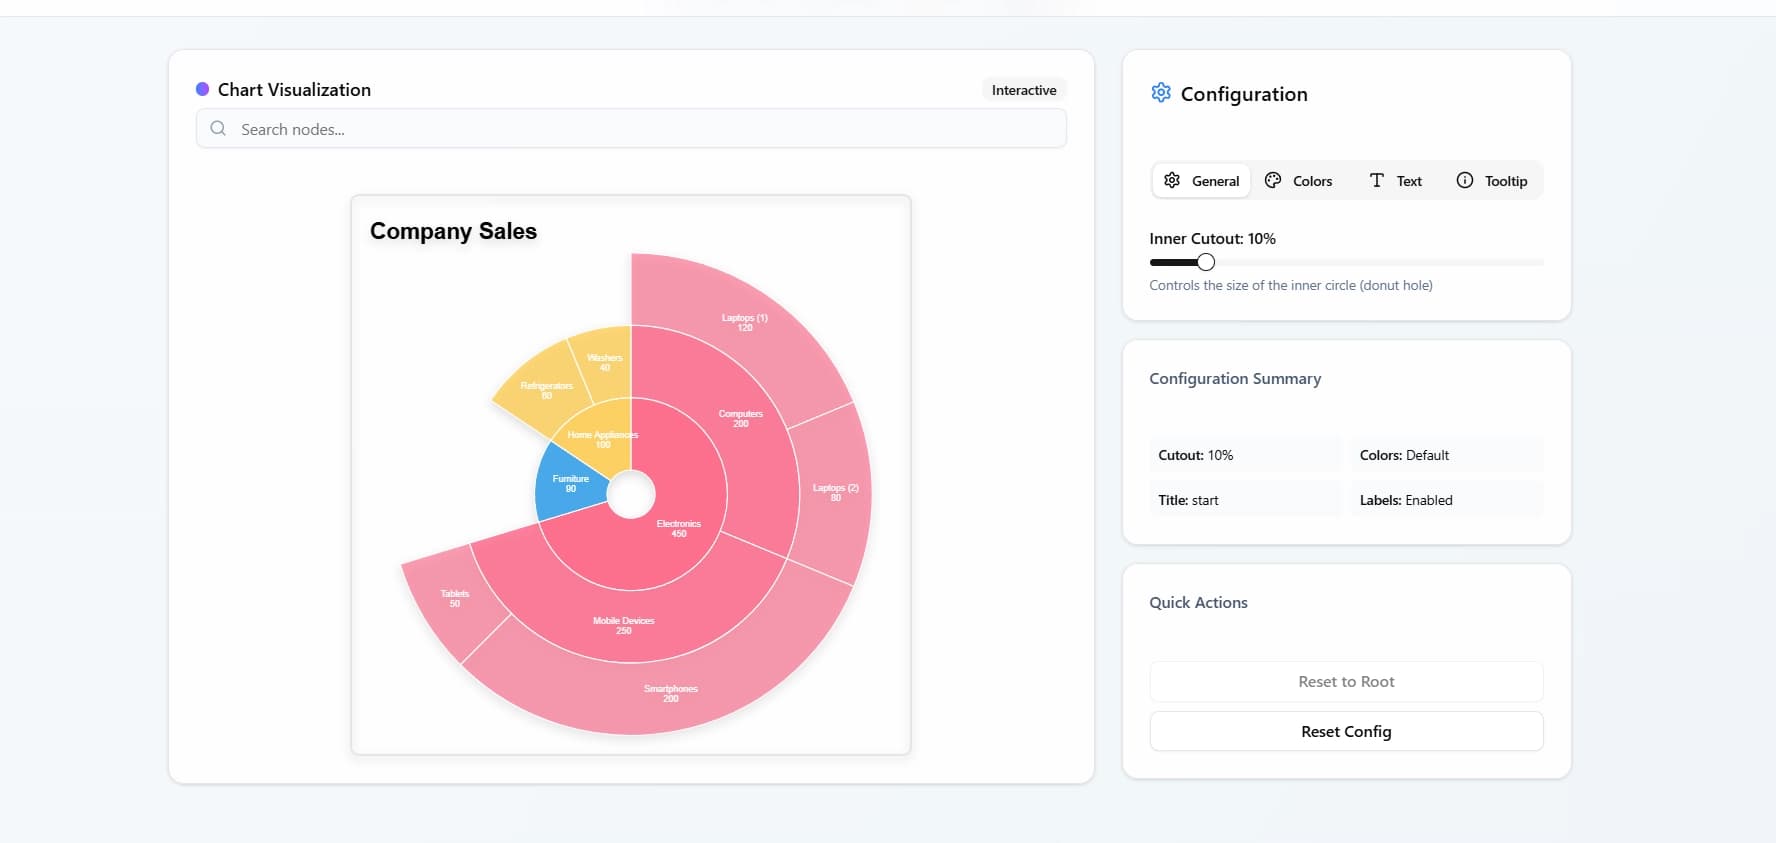Click the info icon in Tooltip tab

(x=1464, y=180)
